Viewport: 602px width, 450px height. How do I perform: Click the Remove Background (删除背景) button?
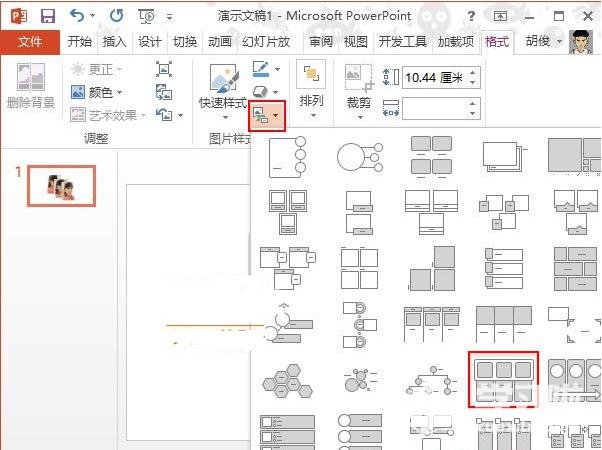point(31,87)
